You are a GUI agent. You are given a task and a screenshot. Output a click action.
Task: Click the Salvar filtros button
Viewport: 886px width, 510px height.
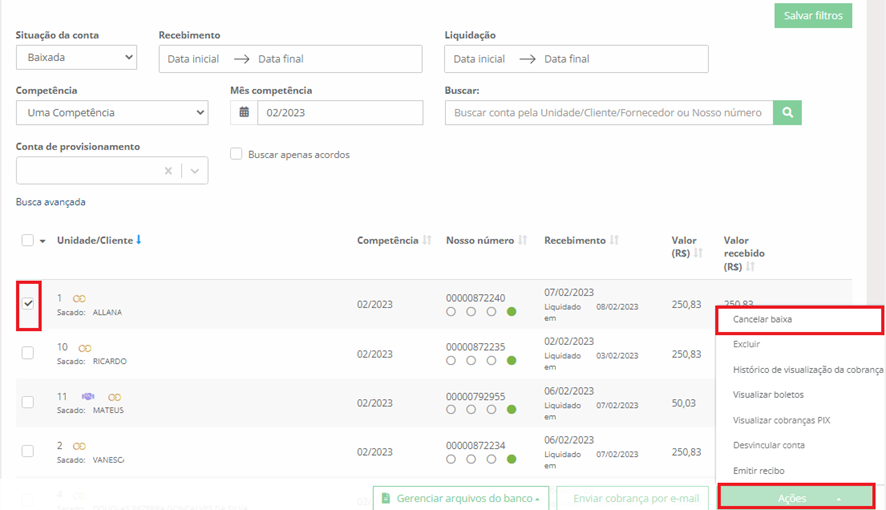(813, 15)
